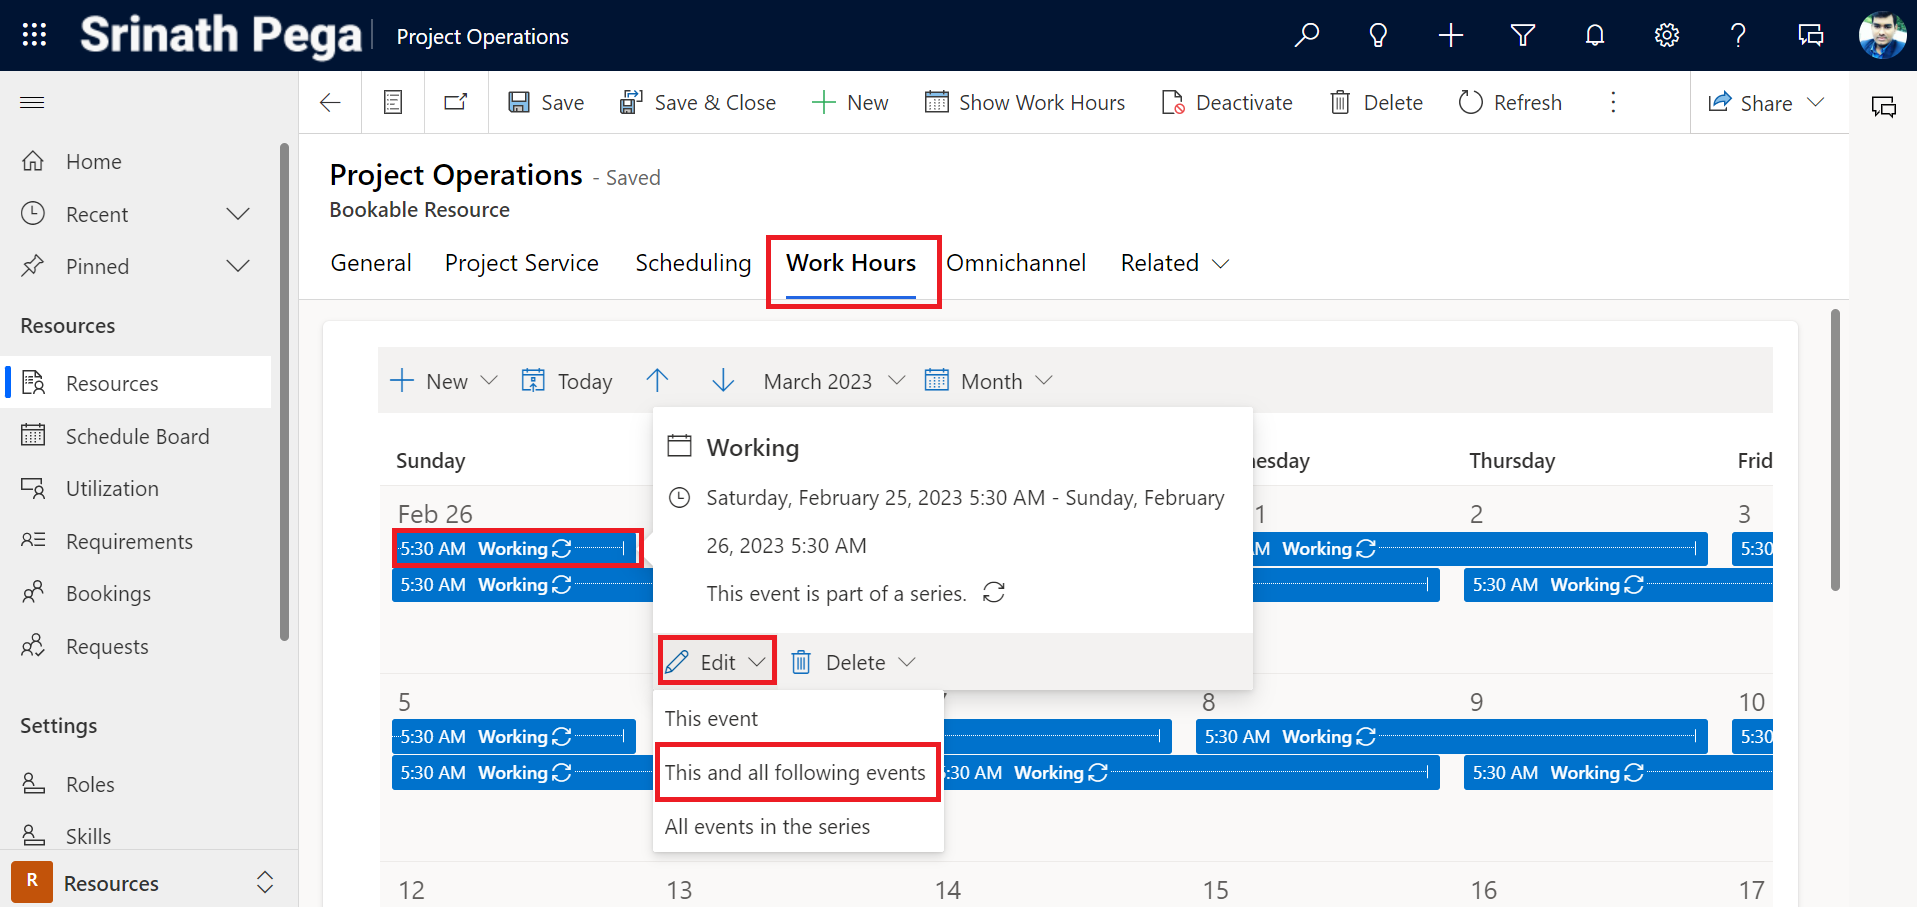Click the calendar vertical scrollbar

coord(1835,450)
